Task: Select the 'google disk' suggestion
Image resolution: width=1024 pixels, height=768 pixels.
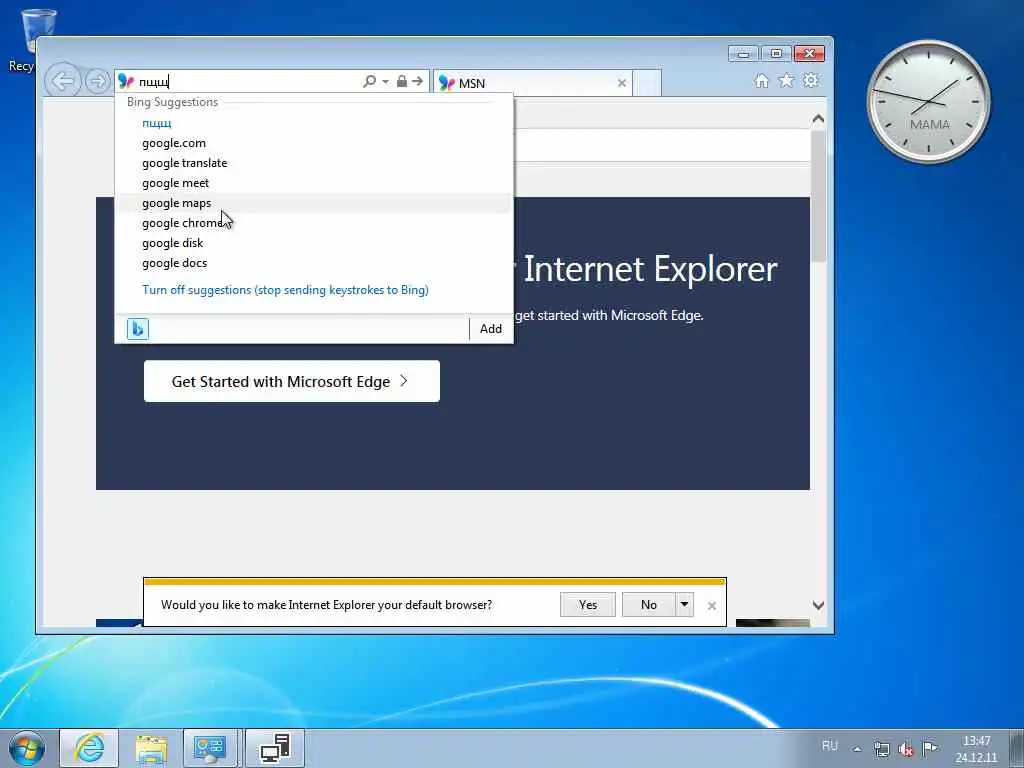Action: [313, 243]
